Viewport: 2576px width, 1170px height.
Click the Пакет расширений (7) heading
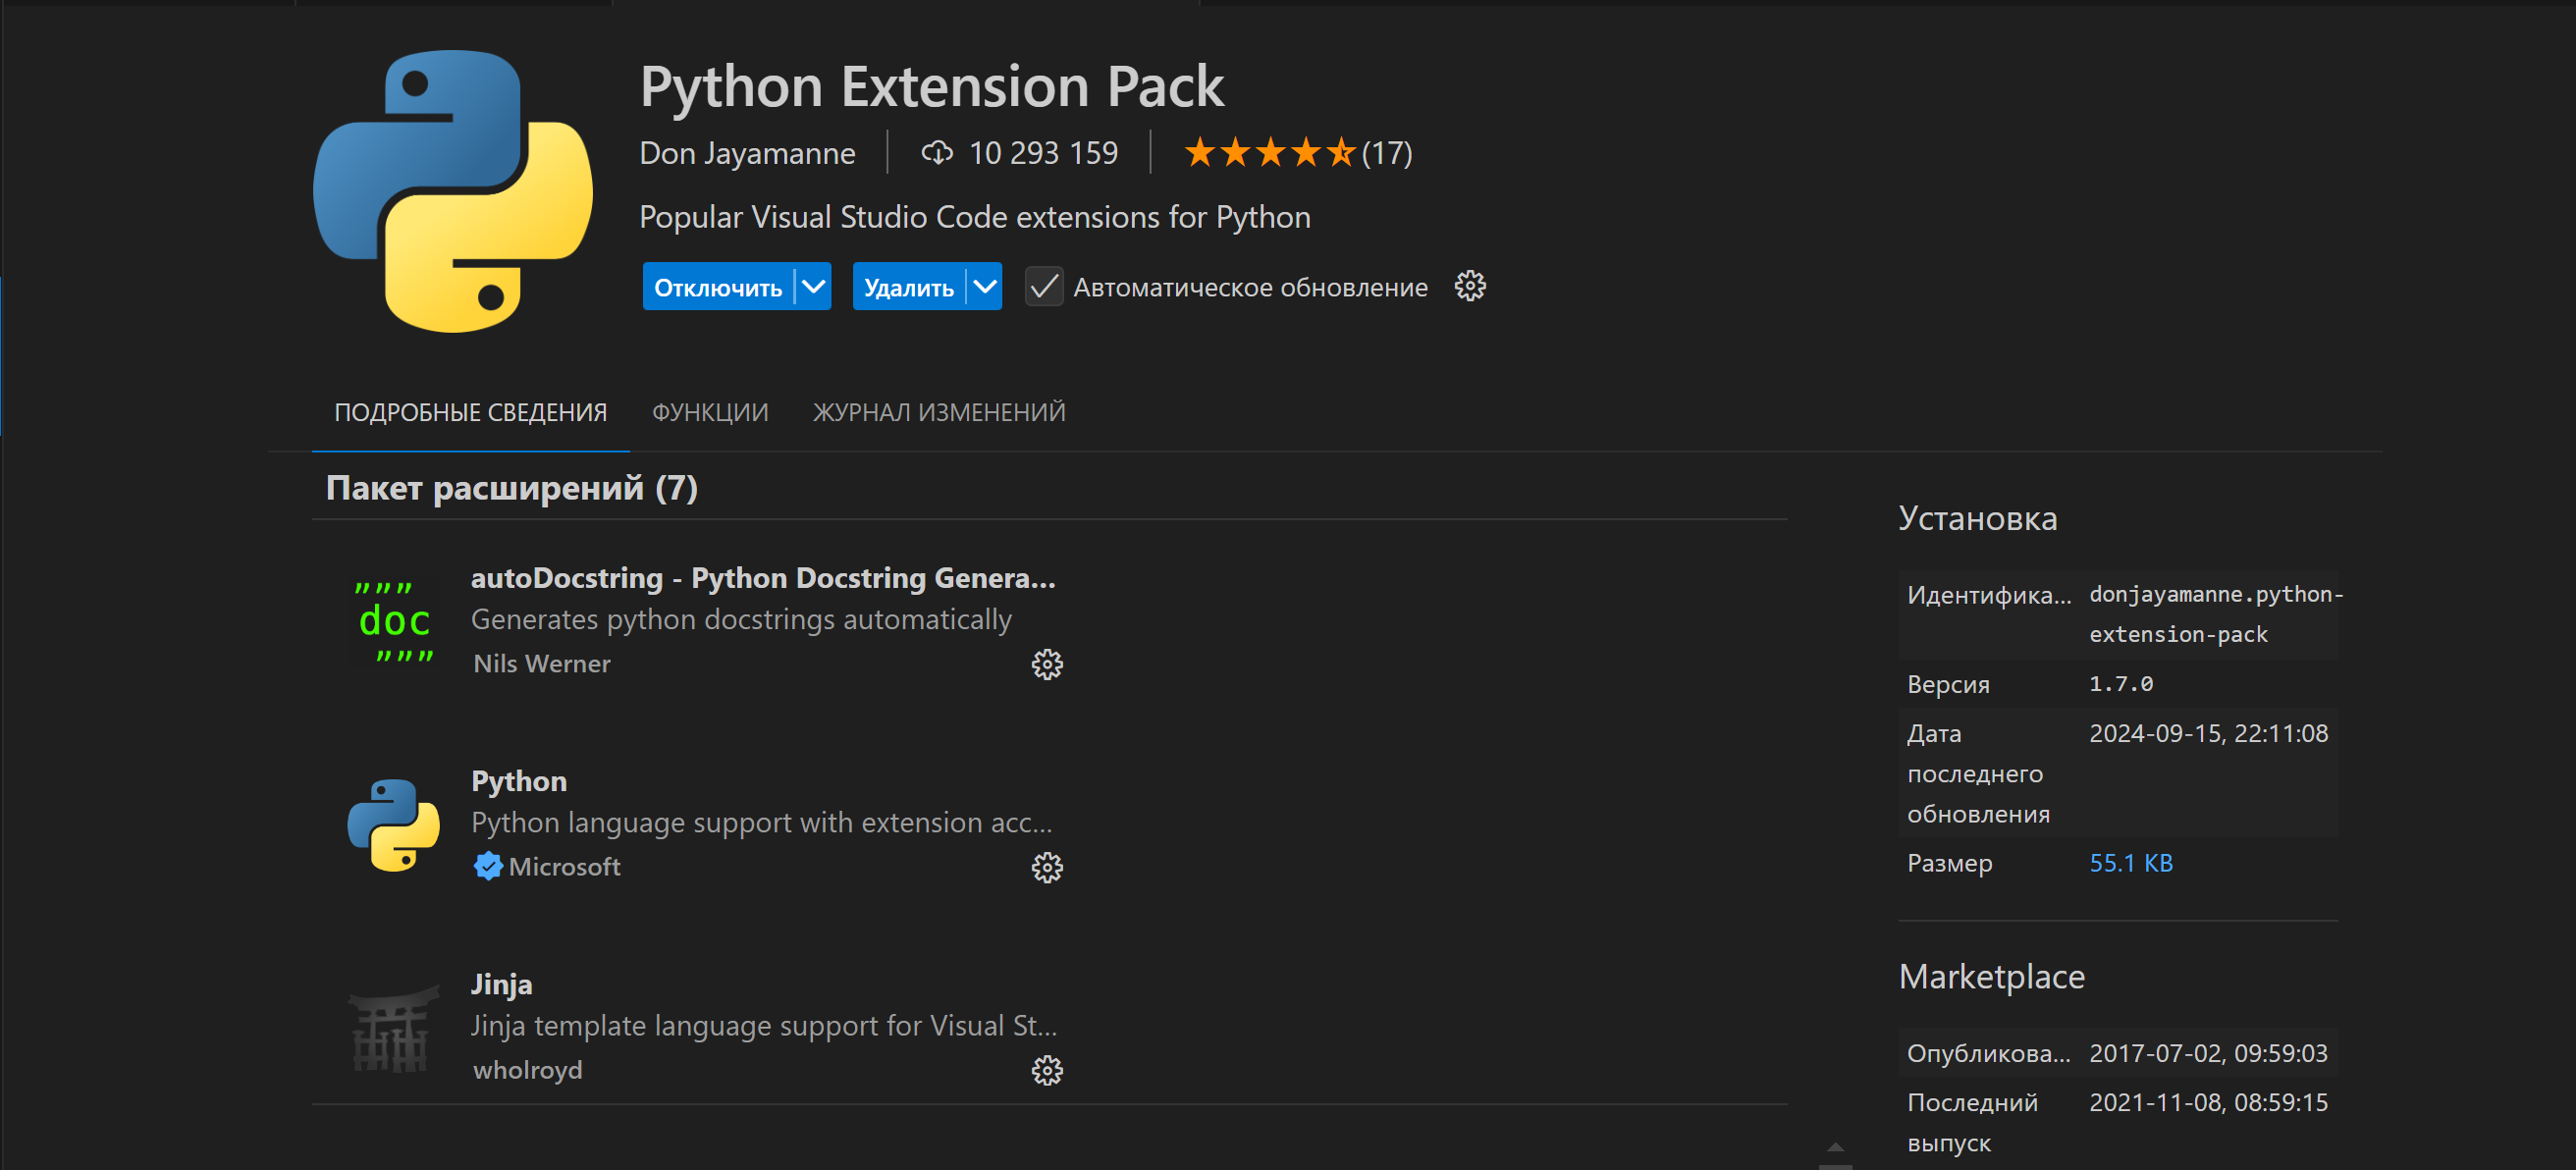click(x=511, y=488)
